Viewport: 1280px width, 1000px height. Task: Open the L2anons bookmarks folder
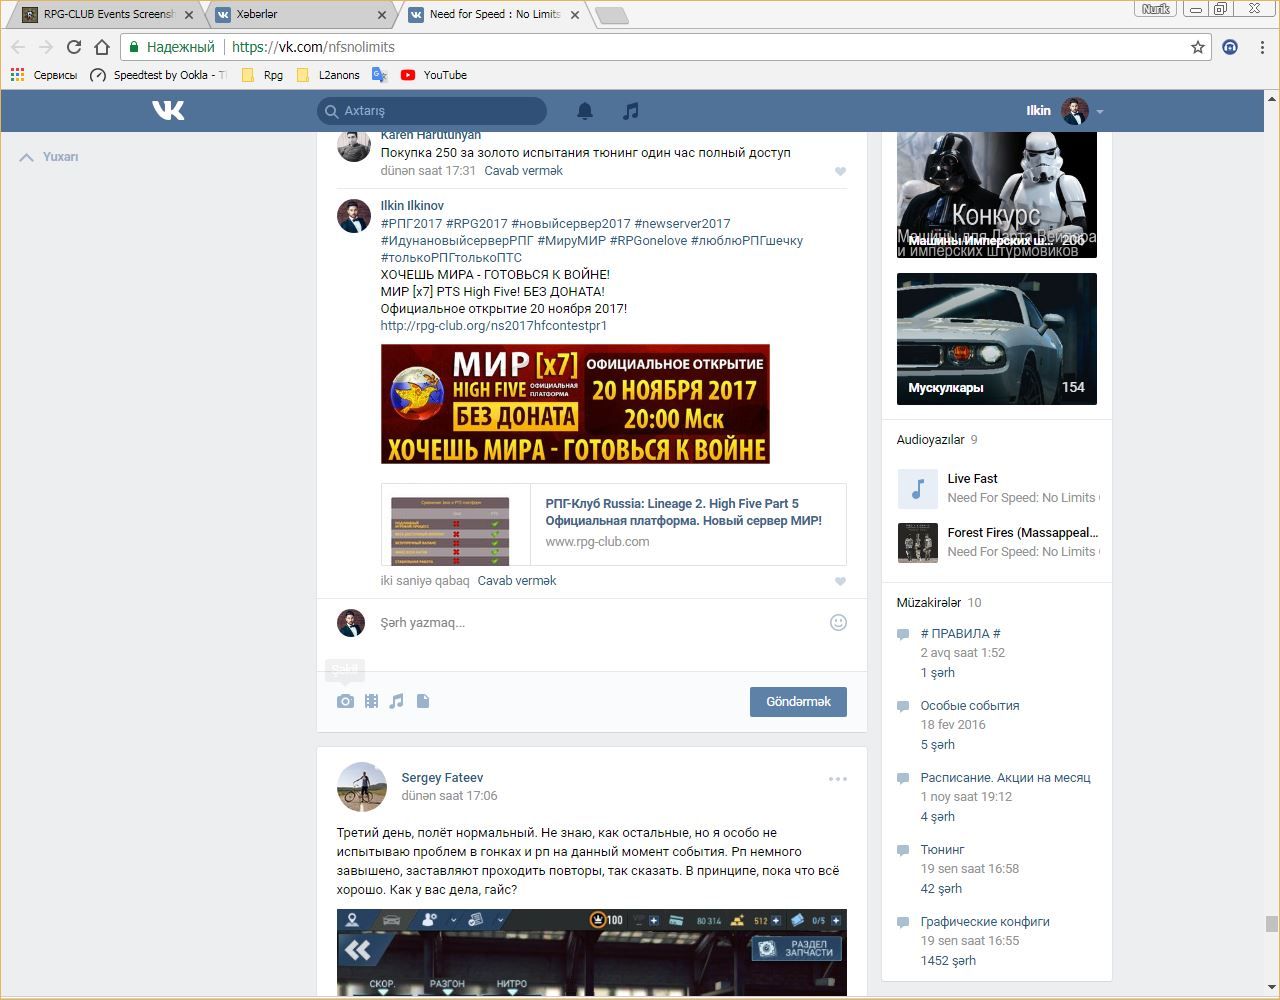(328, 75)
